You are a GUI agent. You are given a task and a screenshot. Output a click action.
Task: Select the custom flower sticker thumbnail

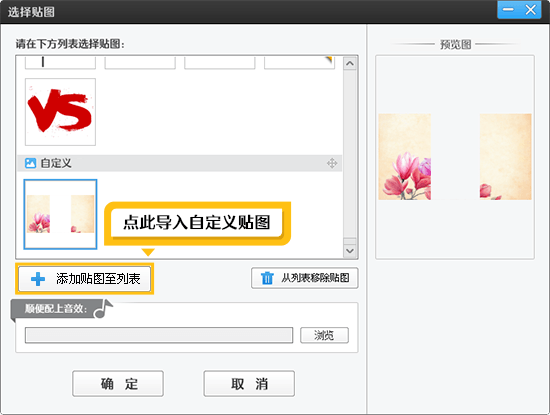click(60, 214)
